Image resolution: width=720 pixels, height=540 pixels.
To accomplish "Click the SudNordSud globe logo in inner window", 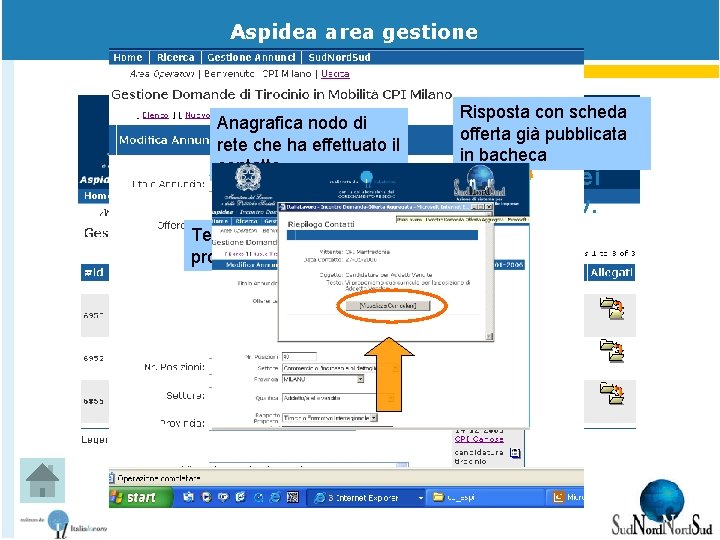I will [x=479, y=182].
